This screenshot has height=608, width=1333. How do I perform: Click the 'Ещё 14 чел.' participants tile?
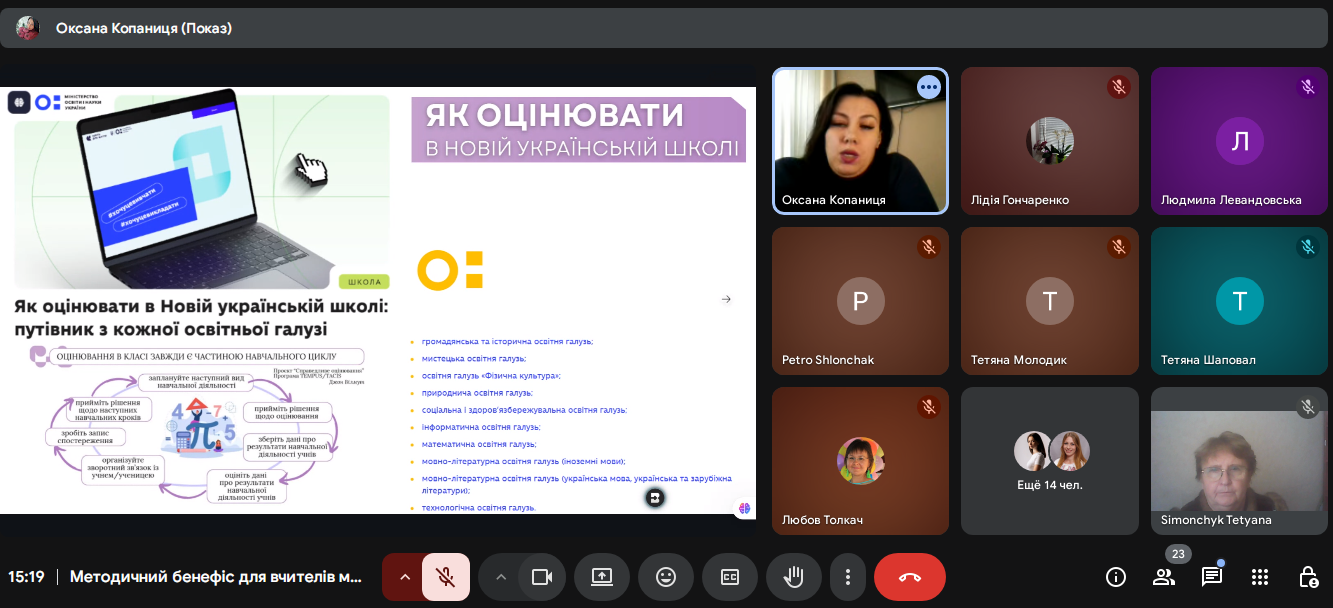point(1049,460)
